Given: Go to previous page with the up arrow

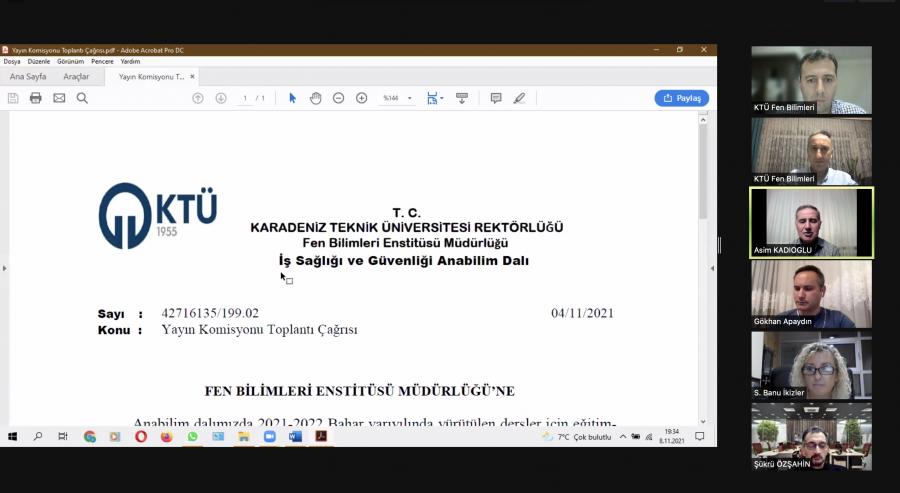Looking at the screenshot, I should tap(198, 98).
